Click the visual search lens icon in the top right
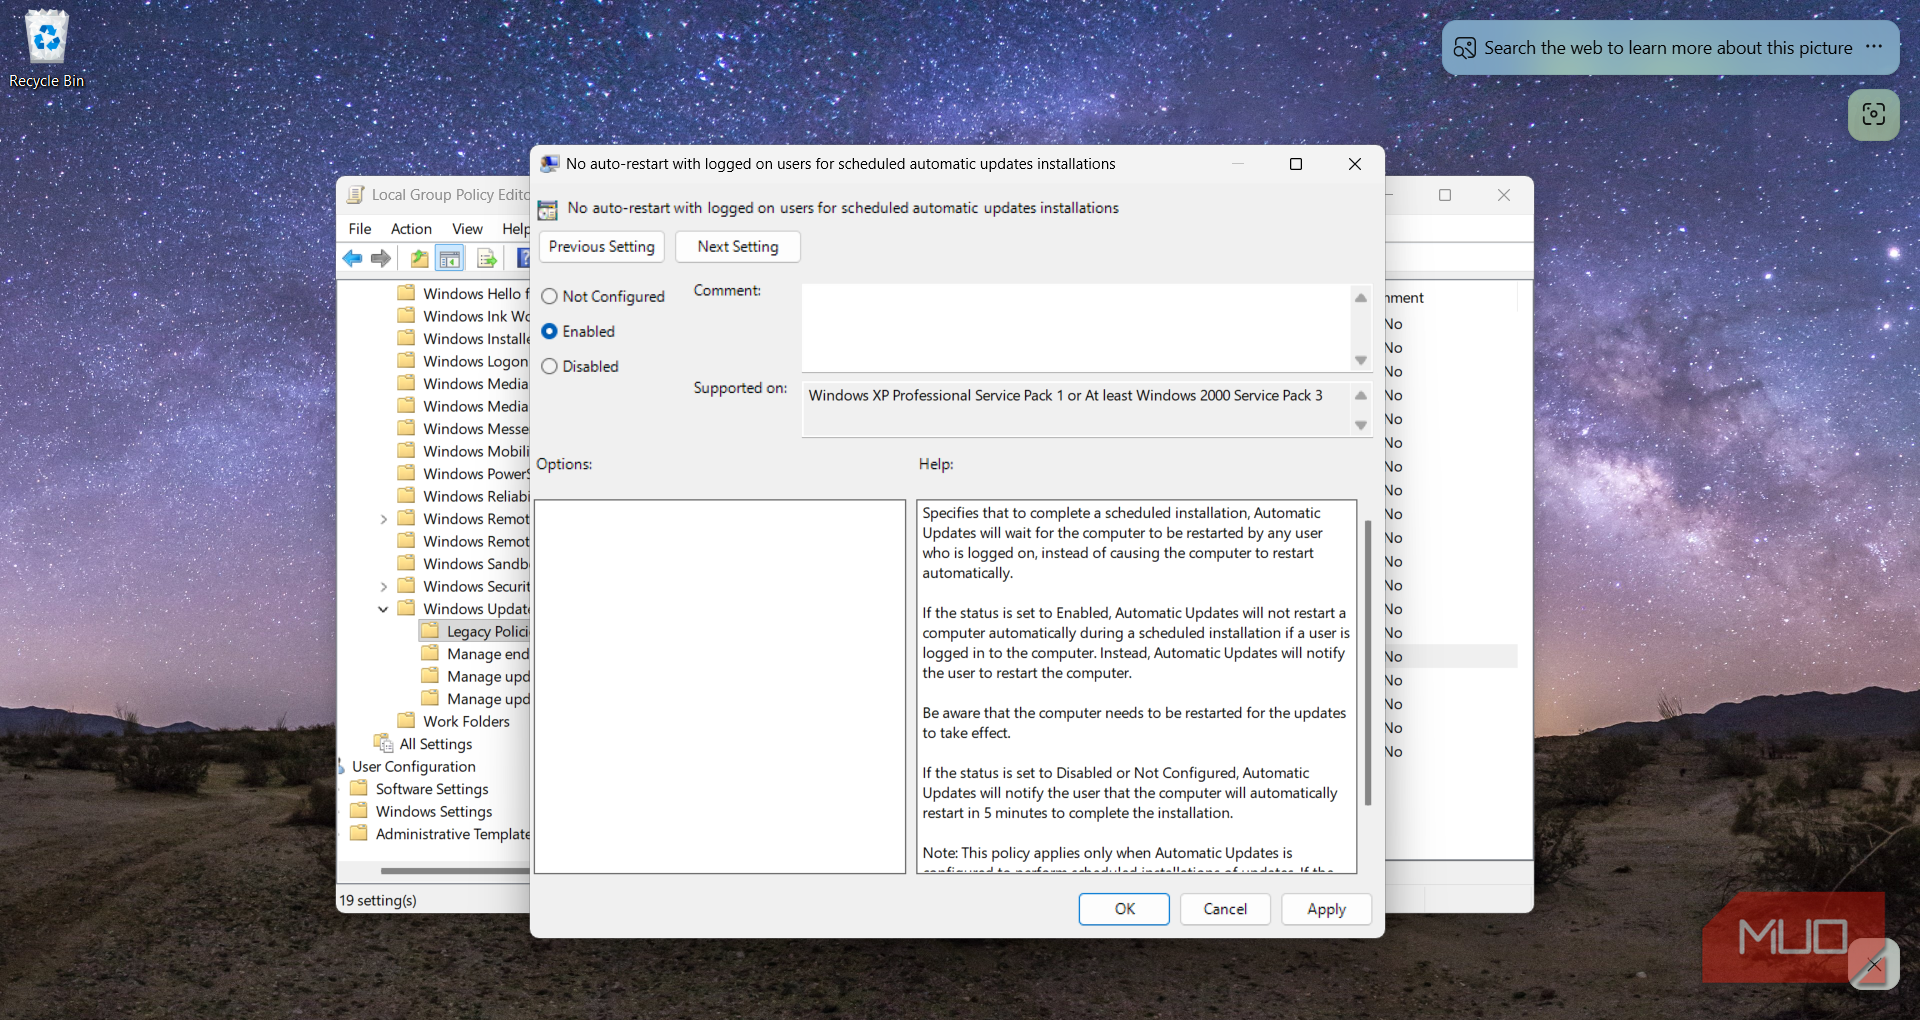This screenshot has height=1020, width=1920. [x=1873, y=114]
